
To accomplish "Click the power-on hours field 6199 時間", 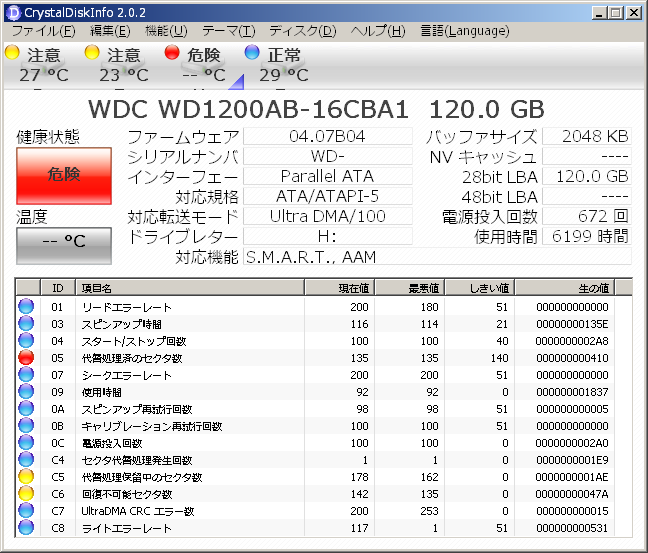I will (x=587, y=236).
